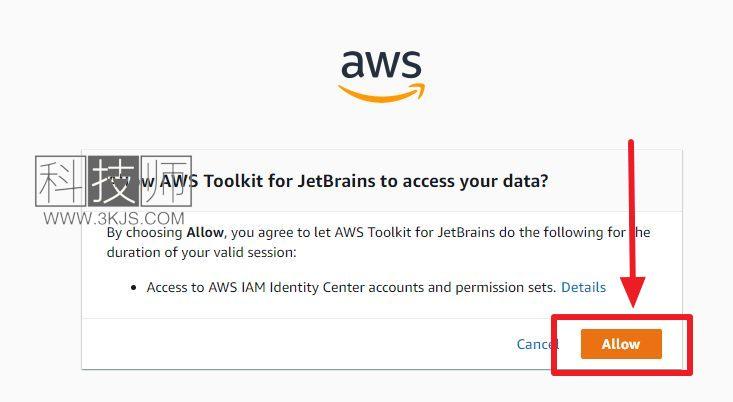Click the AWS logo lettering
733x402 pixels.
pos(381,64)
